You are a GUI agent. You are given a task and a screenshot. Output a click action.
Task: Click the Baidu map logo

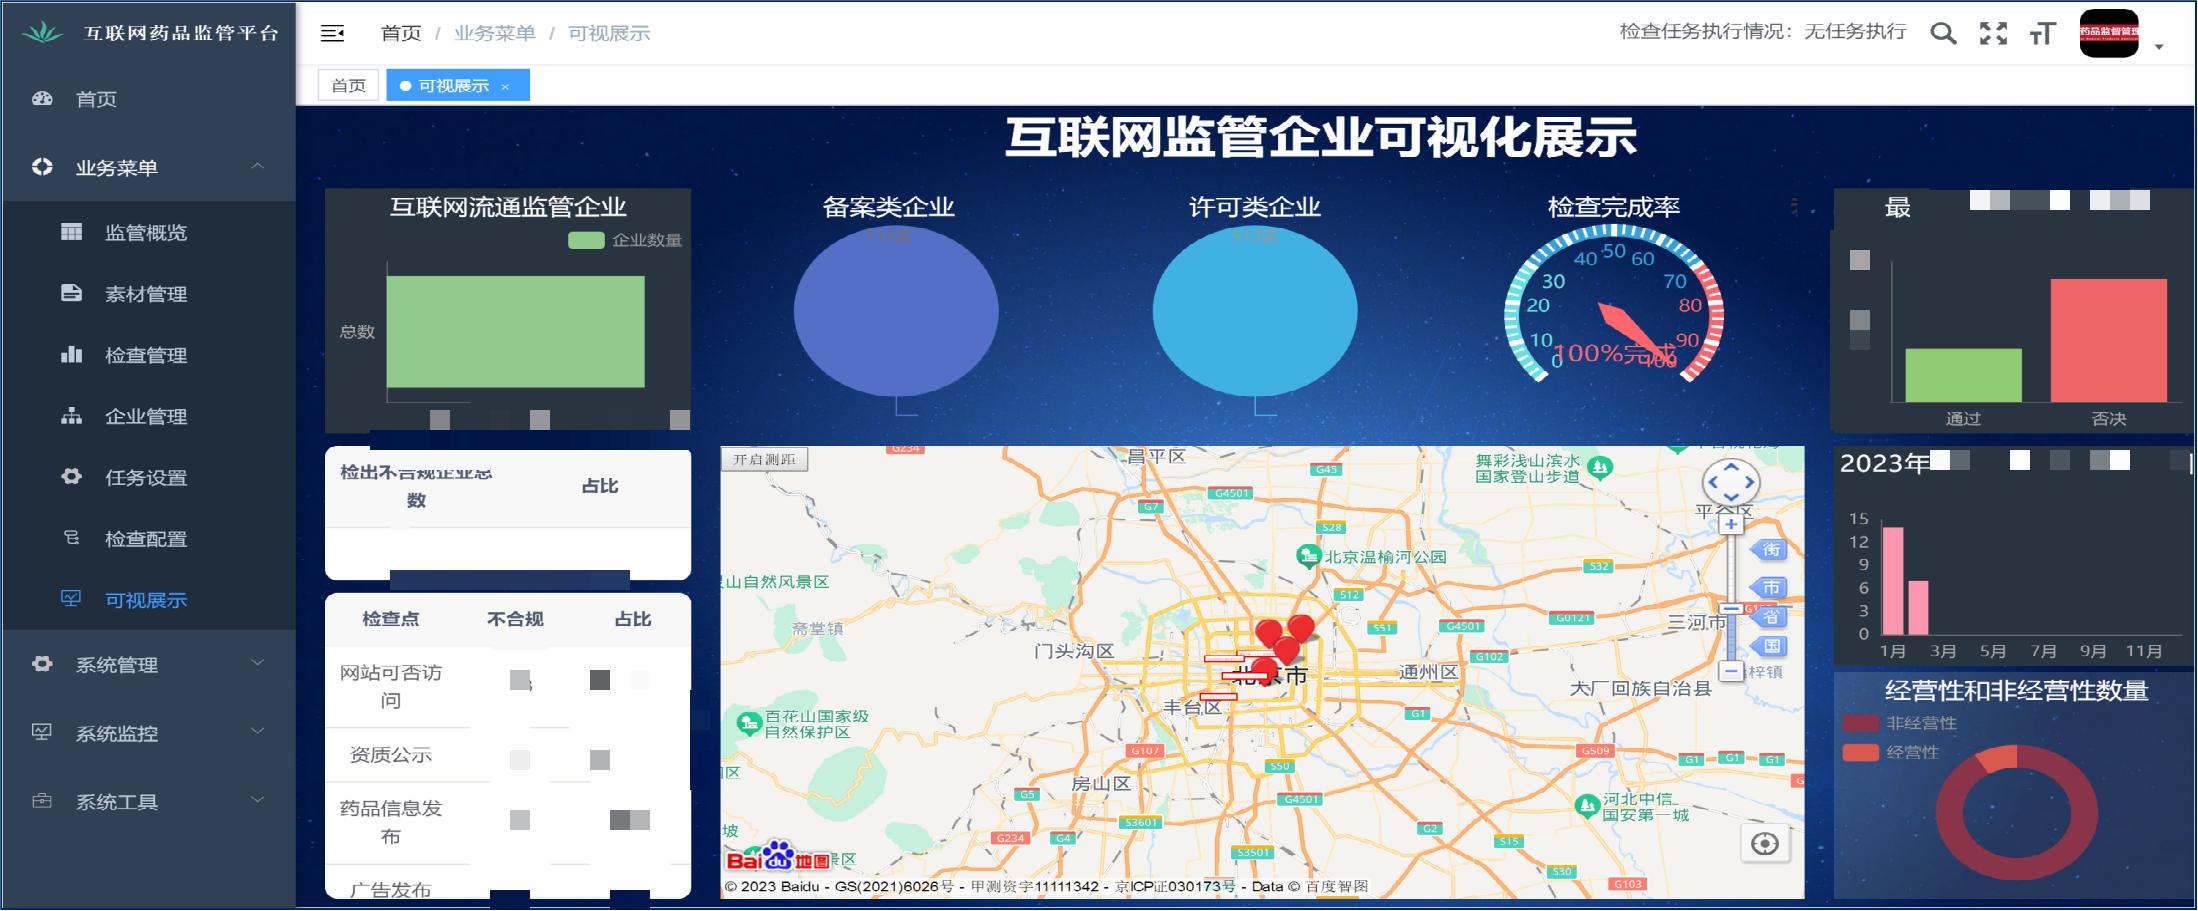779,858
